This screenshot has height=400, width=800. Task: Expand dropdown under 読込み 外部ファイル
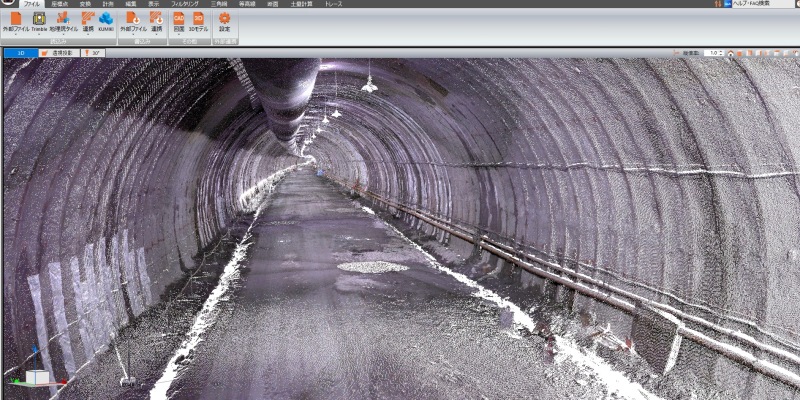click(x=16, y=35)
